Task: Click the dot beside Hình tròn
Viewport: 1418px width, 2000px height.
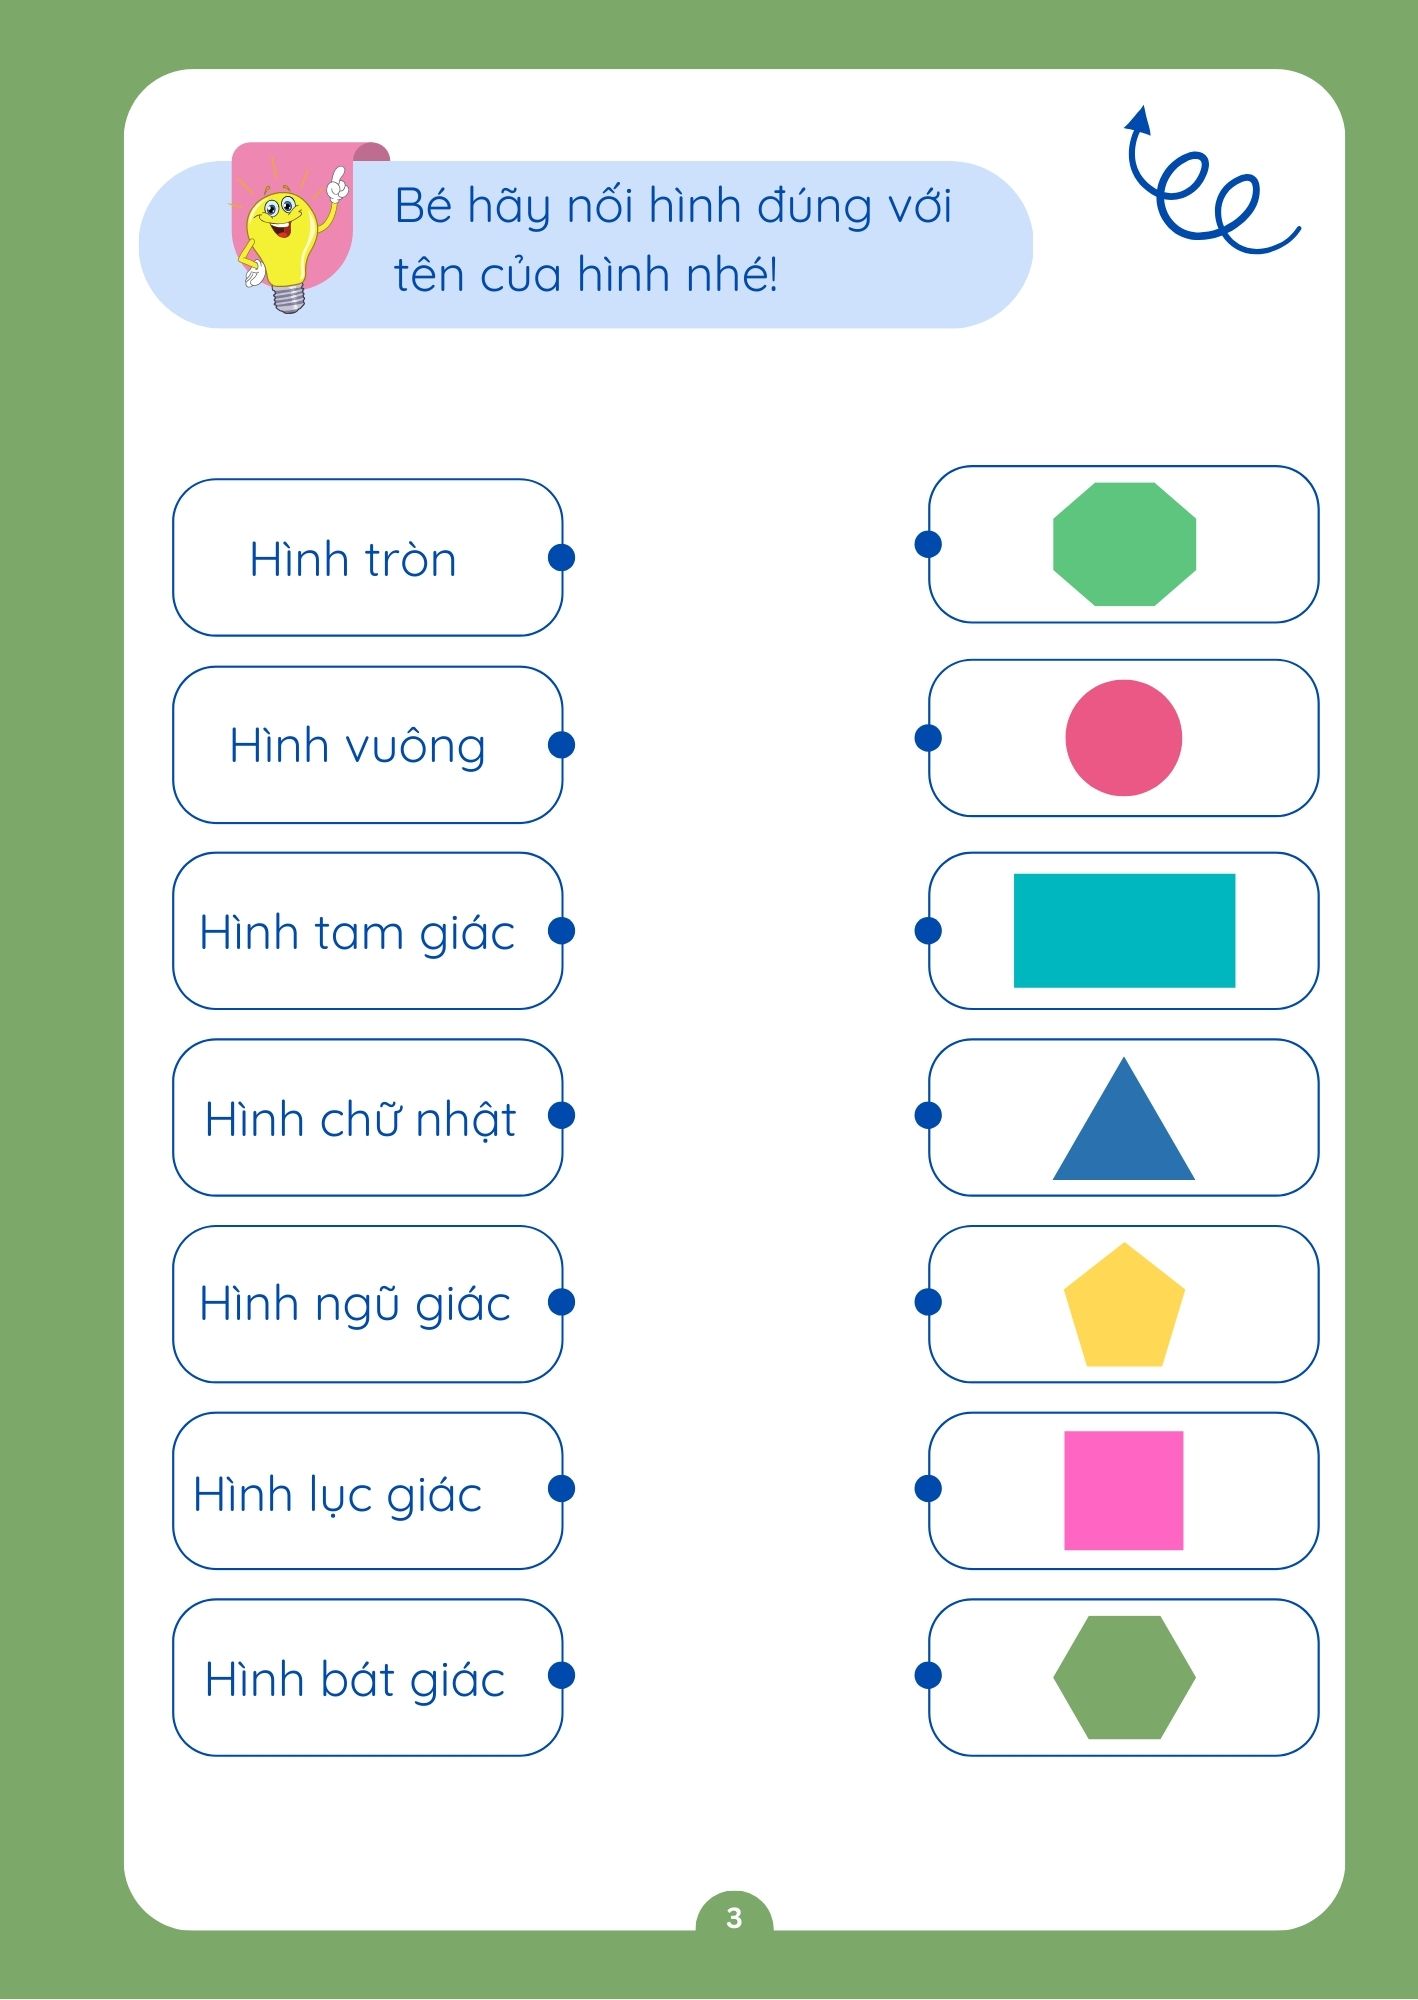Action: click(x=562, y=558)
